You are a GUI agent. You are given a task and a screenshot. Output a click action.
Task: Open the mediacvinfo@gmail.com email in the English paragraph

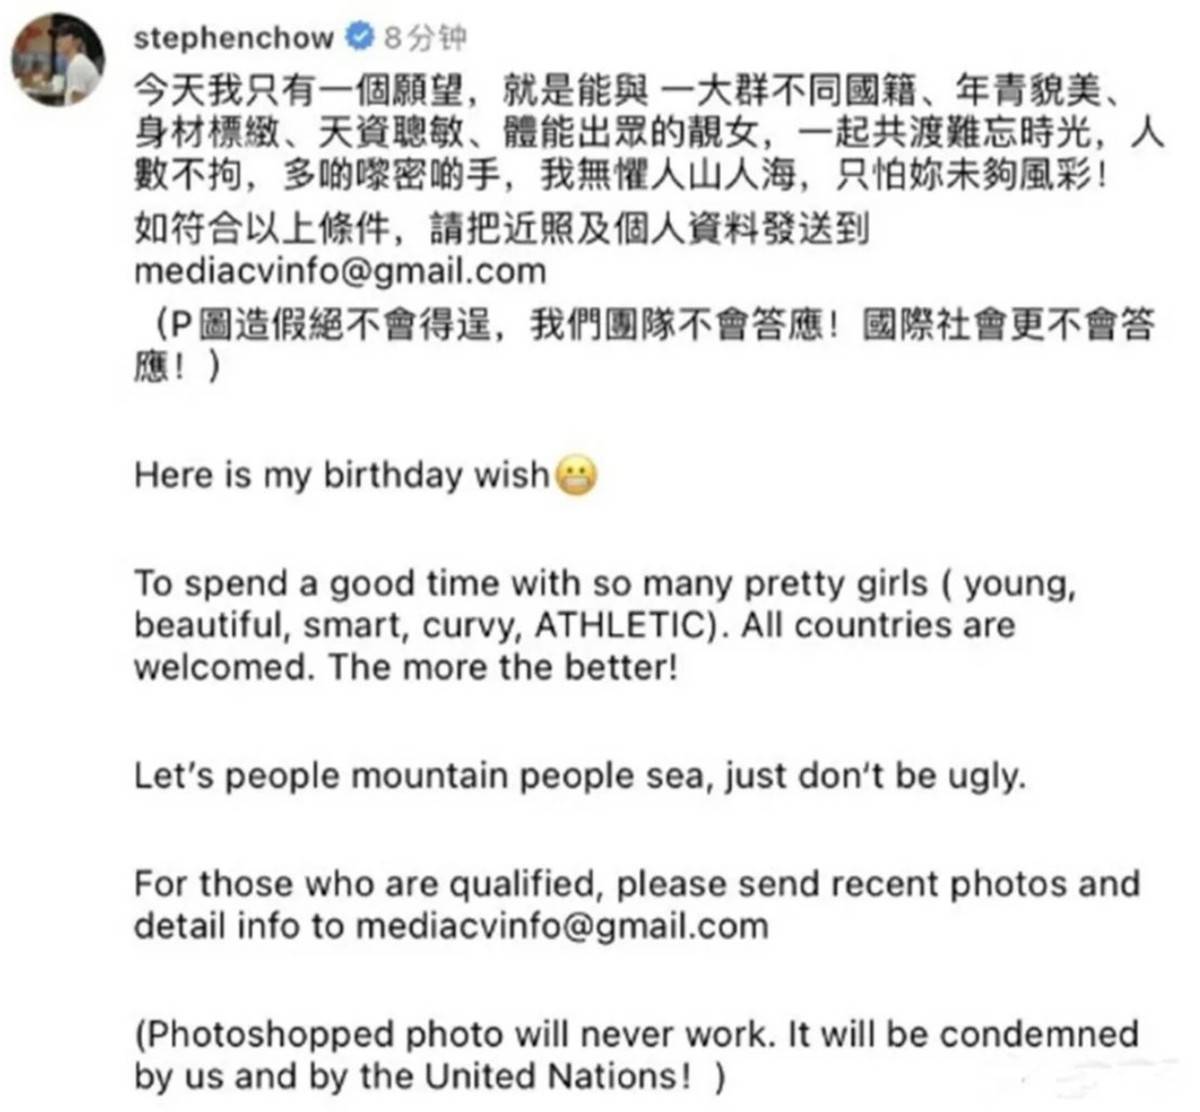tap(562, 926)
